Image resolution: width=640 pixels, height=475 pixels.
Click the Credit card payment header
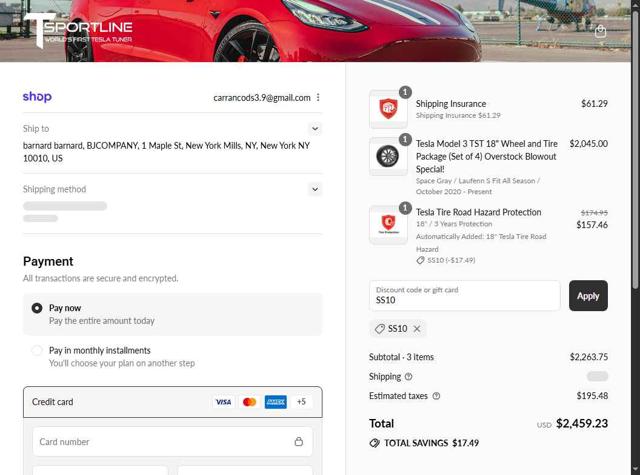pos(173,402)
